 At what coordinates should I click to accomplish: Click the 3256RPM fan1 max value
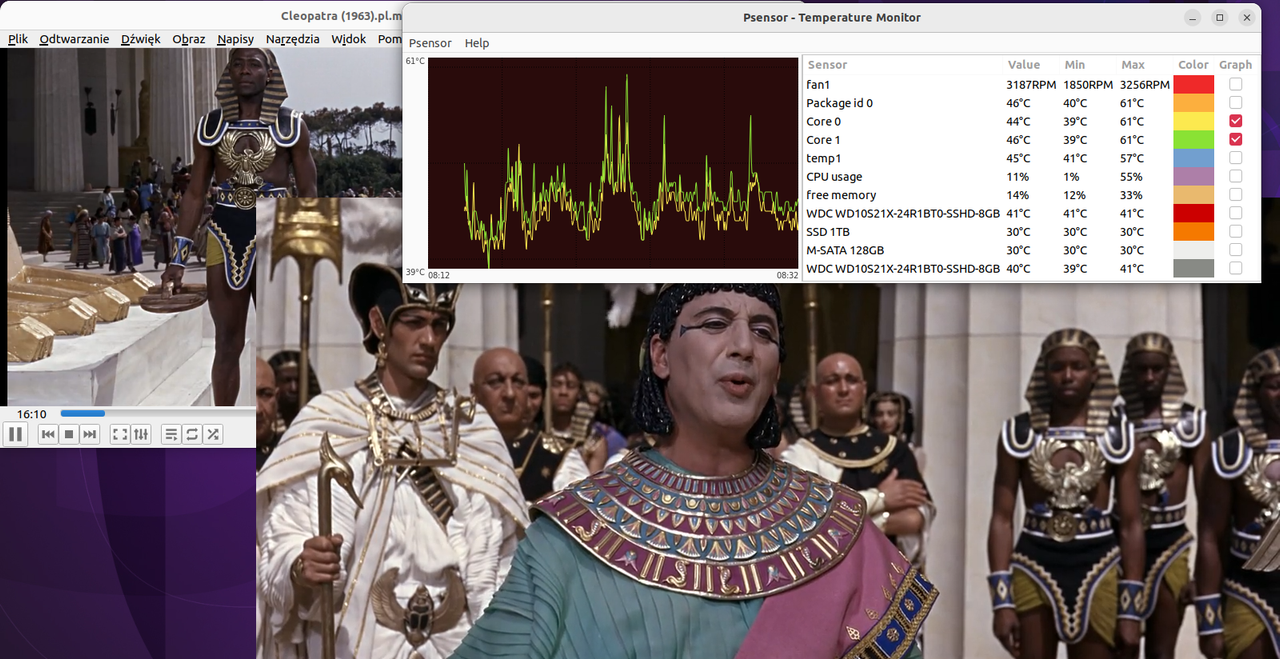tap(1145, 85)
